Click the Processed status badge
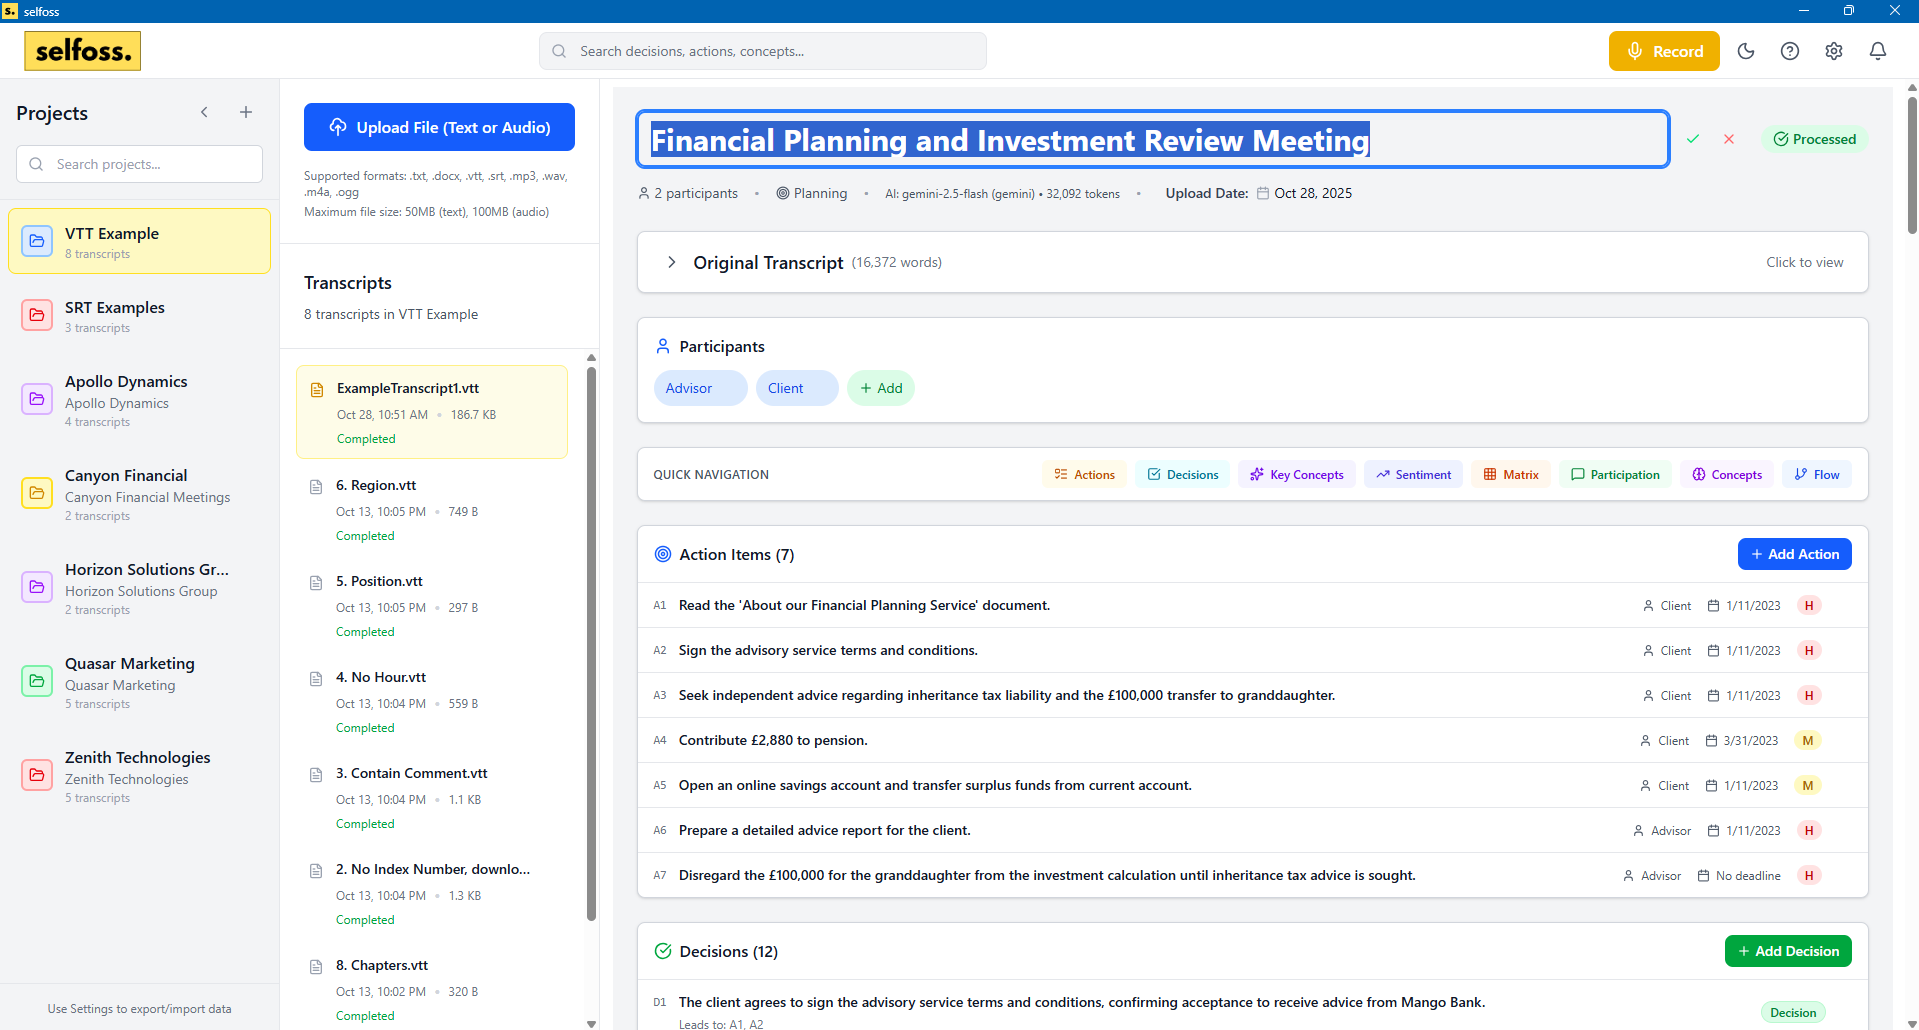The width and height of the screenshot is (1919, 1030). click(1814, 139)
